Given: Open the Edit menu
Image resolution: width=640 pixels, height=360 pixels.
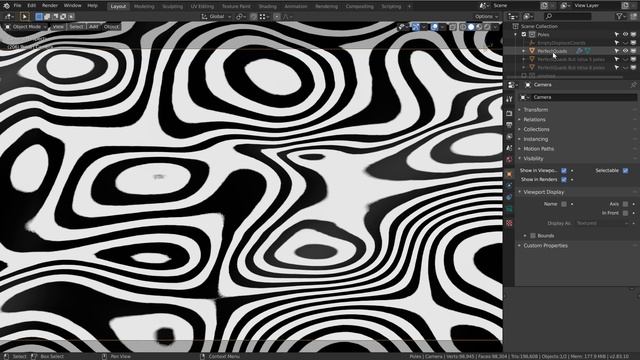Looking at the screenshot, I should coord(31,6).
